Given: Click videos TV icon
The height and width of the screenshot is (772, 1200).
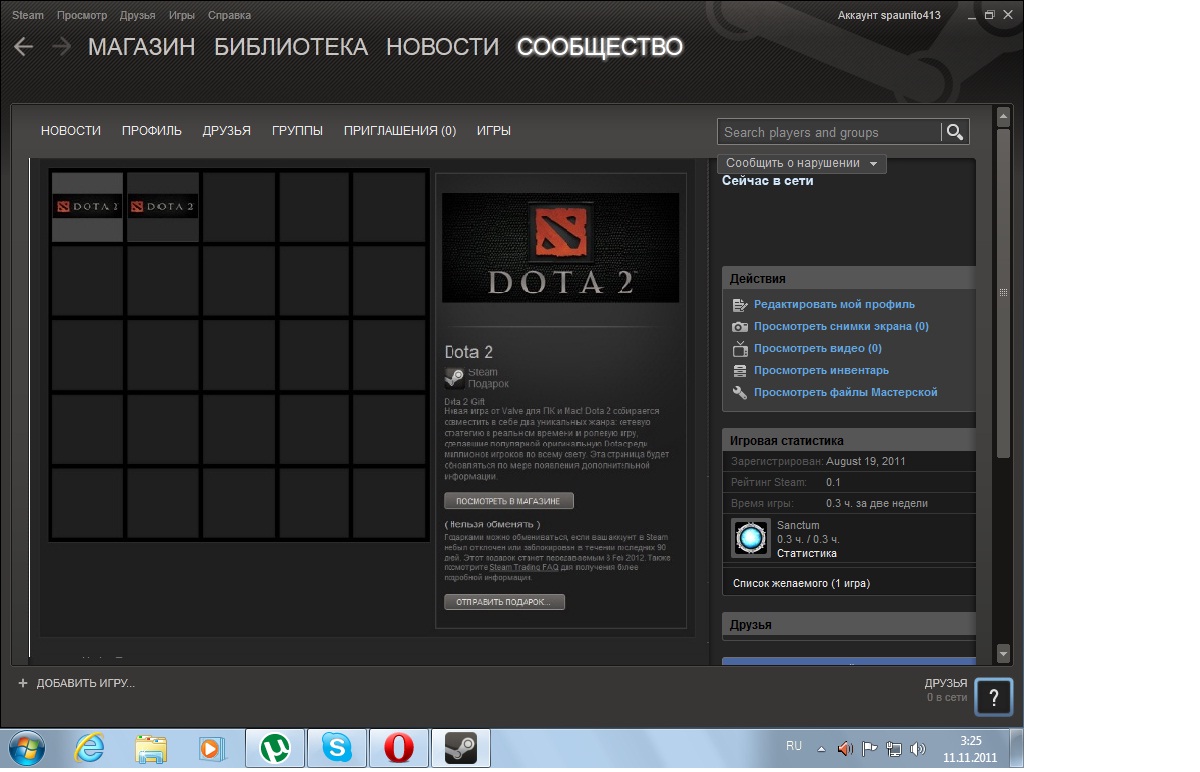Looking at the screenshot, I should [x=740, y=349].
